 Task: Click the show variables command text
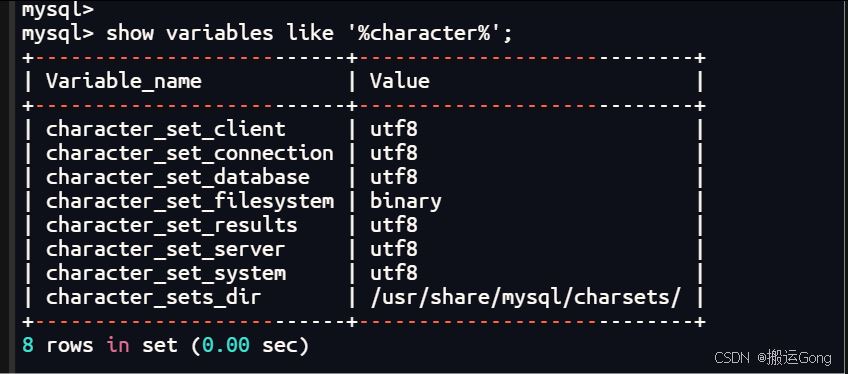click(x=309, y=34)
